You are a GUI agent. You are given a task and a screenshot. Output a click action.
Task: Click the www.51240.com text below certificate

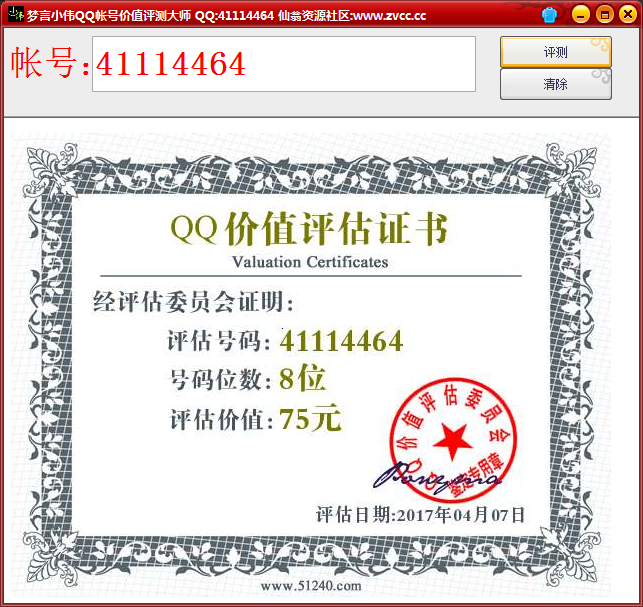(x=311, y=586)
